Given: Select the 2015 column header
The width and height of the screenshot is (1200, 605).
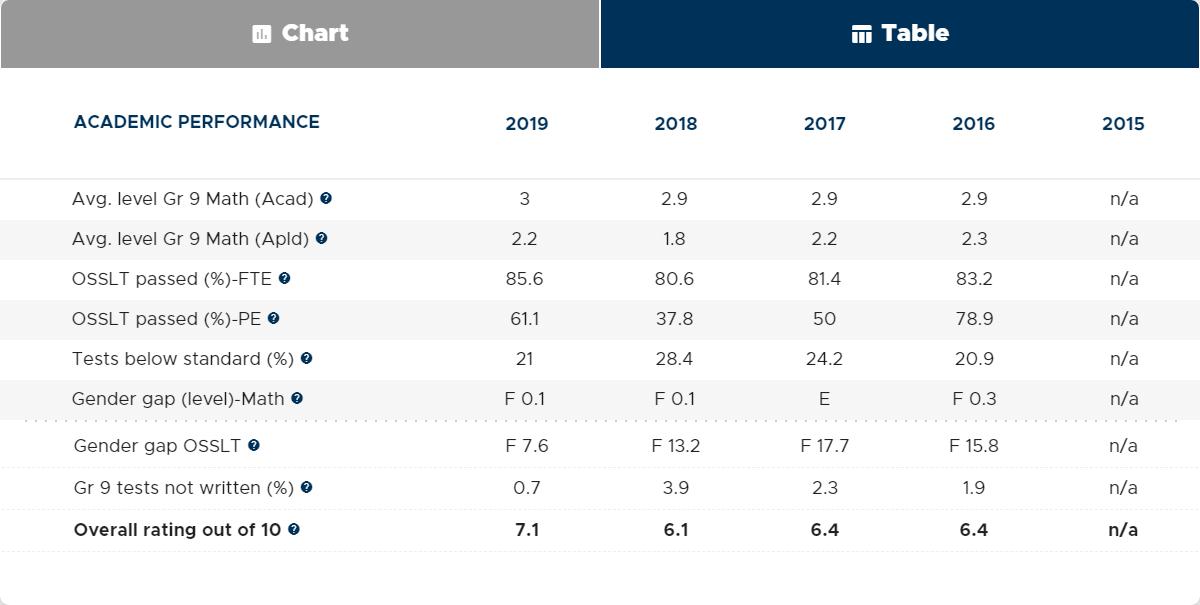Looking at the screenshot, I should coord(1123,124).
